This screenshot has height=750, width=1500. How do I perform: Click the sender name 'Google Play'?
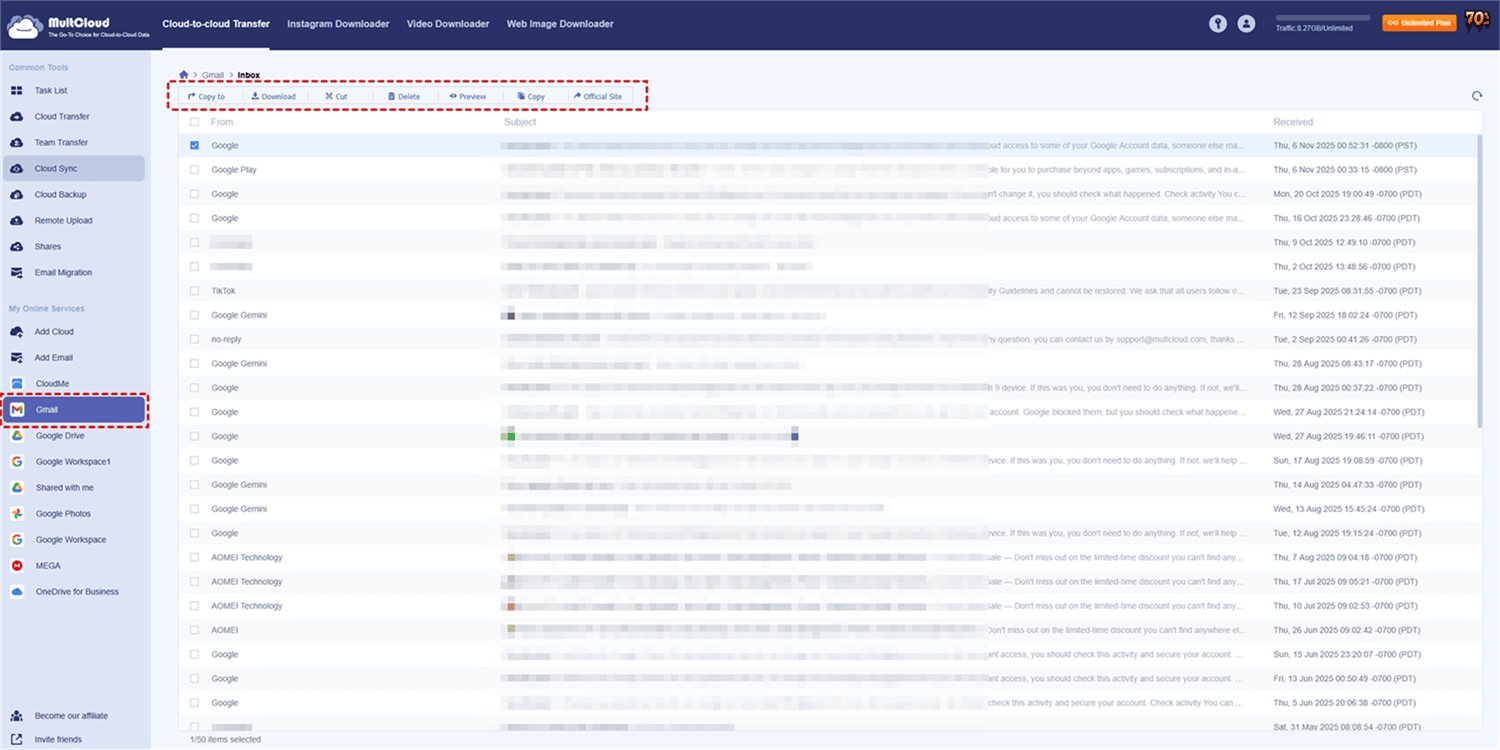click(234, 170)
